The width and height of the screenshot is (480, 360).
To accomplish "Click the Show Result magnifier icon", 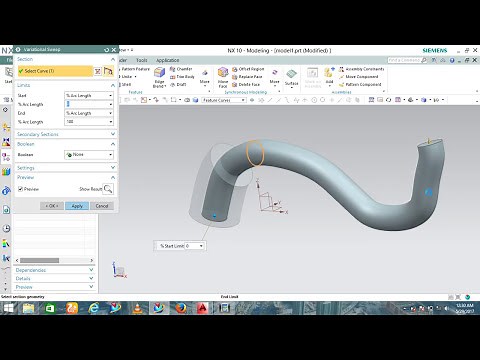I will (108, 189).
